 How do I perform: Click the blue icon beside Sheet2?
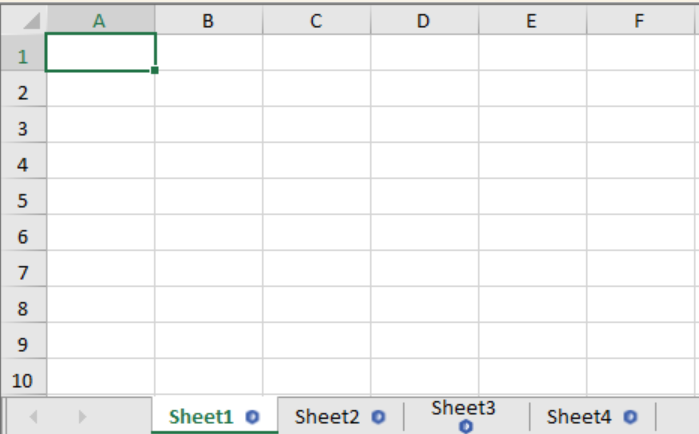pos(378,417)
